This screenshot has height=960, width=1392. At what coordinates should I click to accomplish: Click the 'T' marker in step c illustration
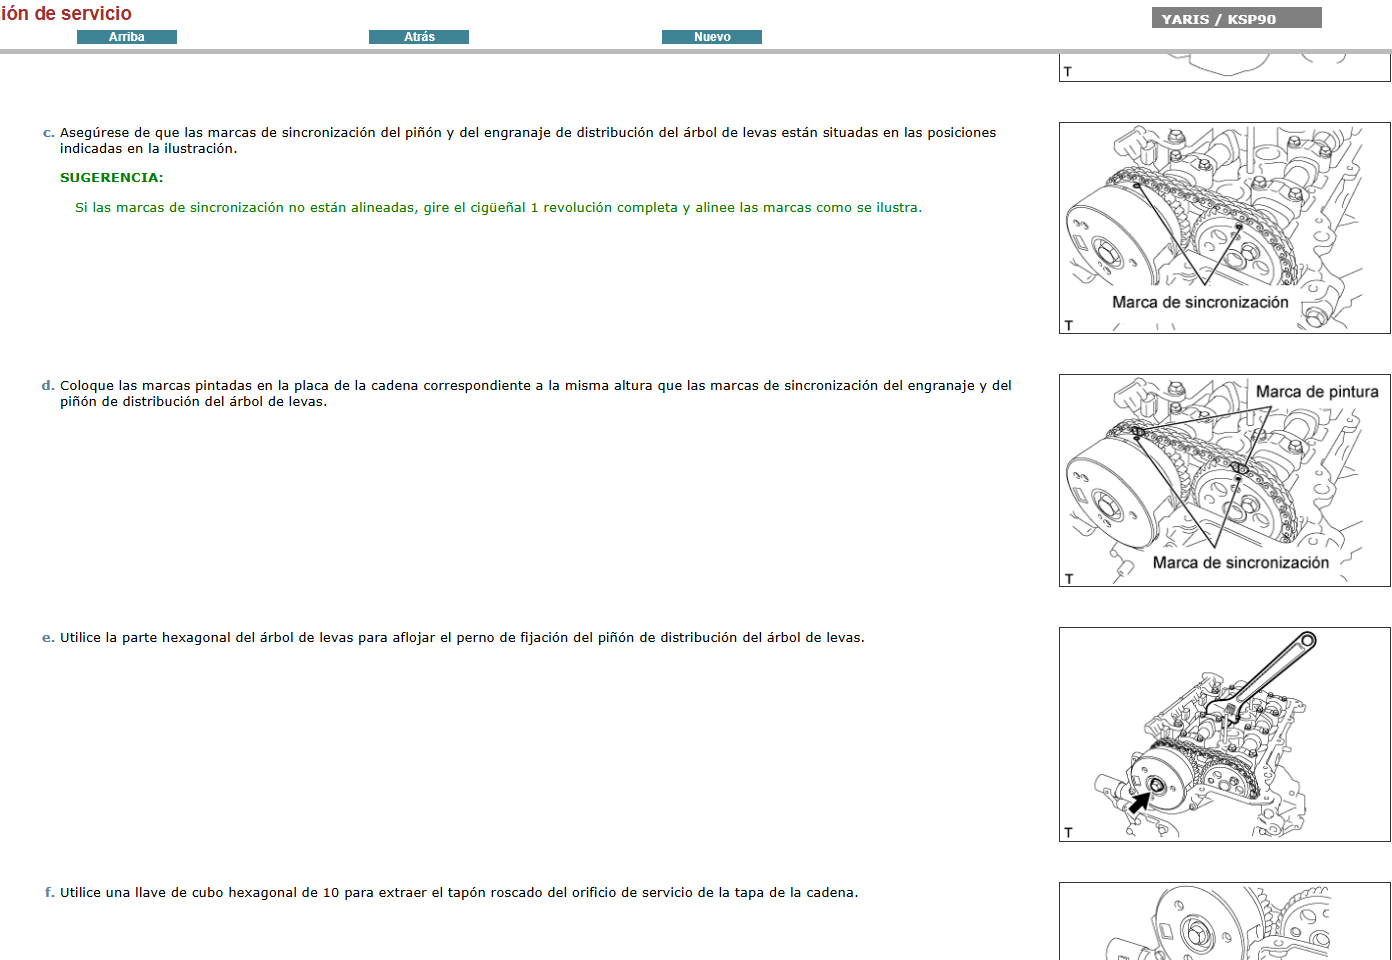pyautogui.click(x=1068, y=325)
